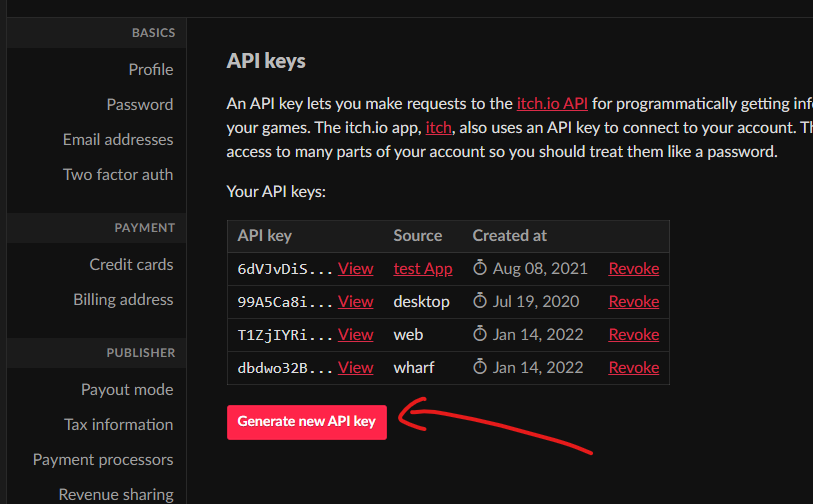Viewport: 813px width, 504px height.
Task: Open Email addresses settings
Action: (x=118, y=139)
